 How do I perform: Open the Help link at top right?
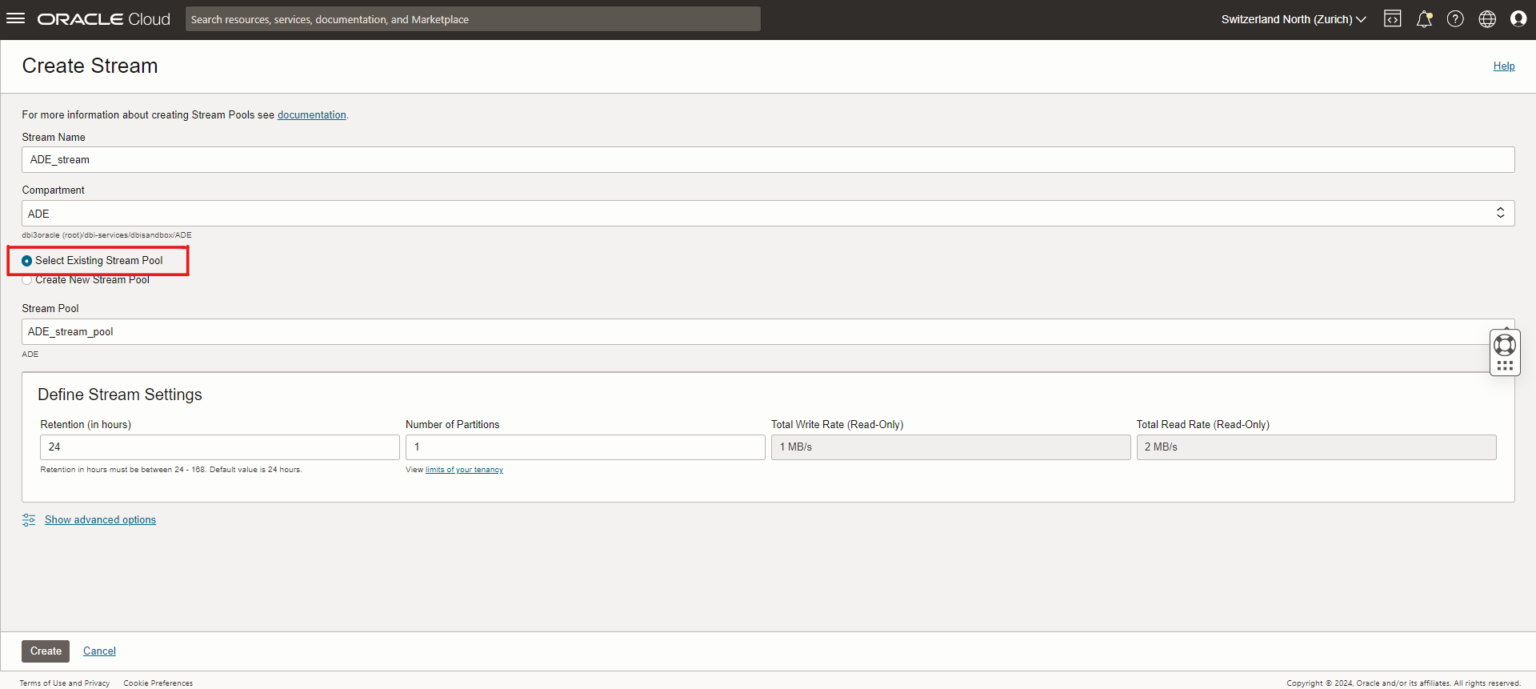pyautogui.click(x=1503, y=66)
